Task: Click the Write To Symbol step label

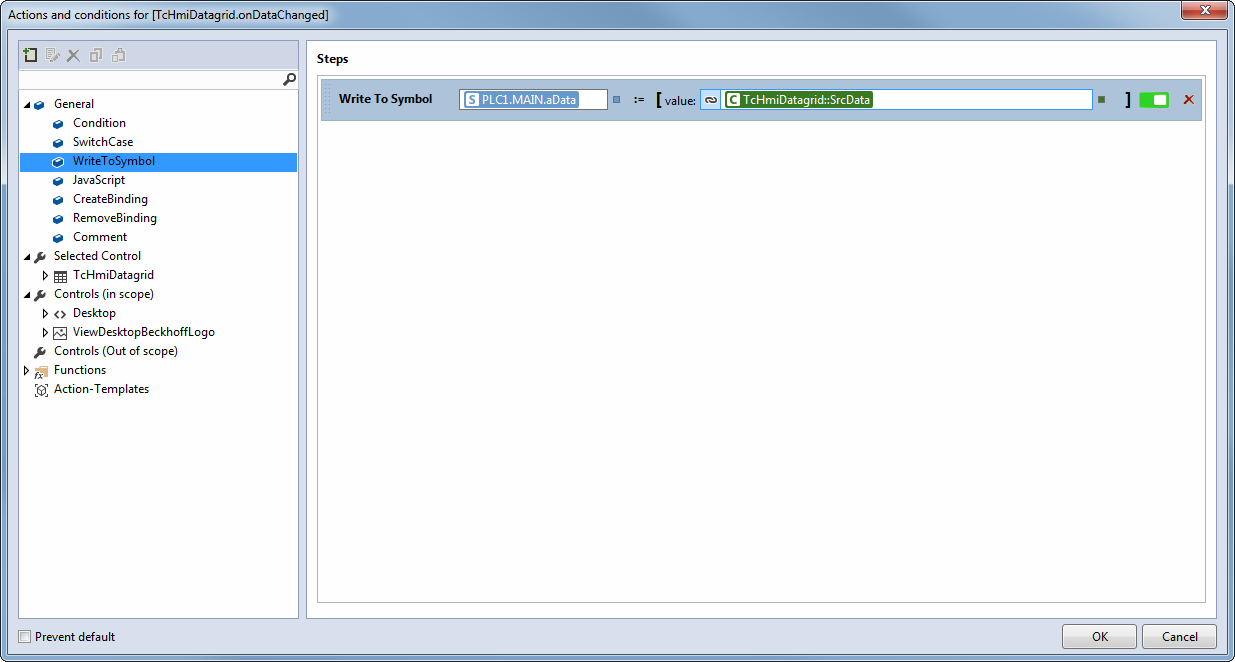Action: [386, 99]
